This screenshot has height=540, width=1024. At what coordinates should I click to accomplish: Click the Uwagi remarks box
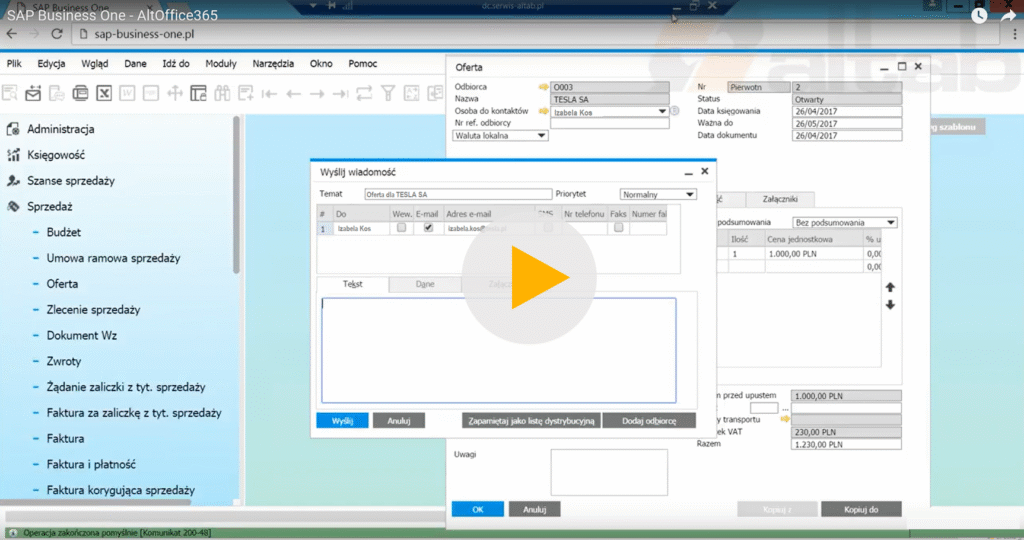[609, 472]
